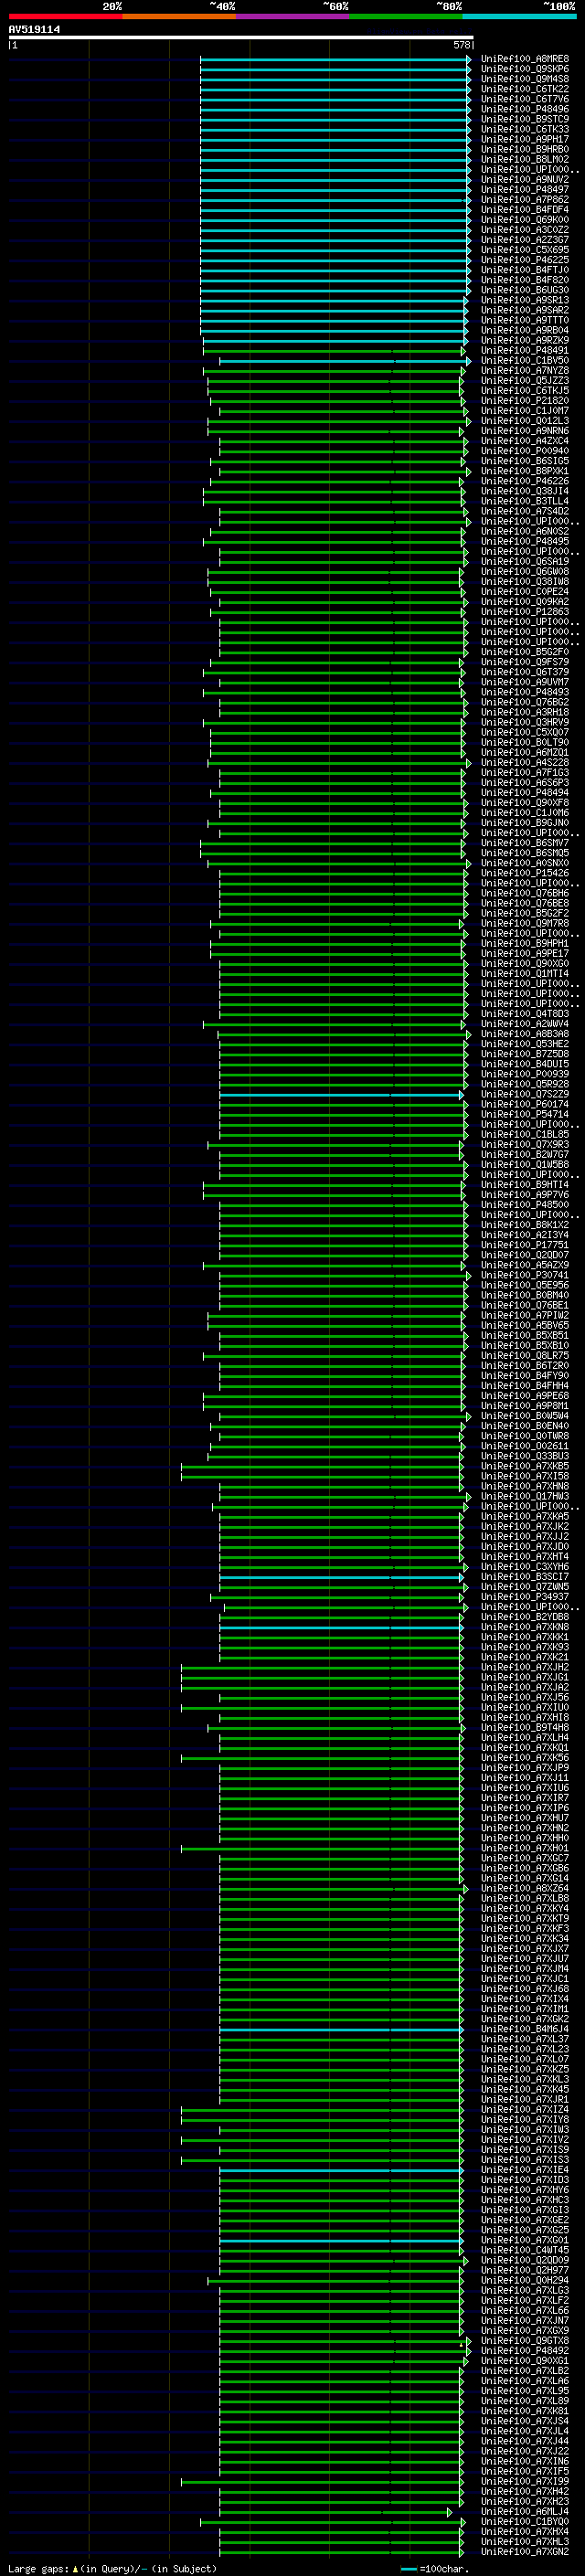The height and width of the screenshot is (2576, 585).
Task: Open UniRef100_C1J0M7 entry
Action: (x=524, y=411)
